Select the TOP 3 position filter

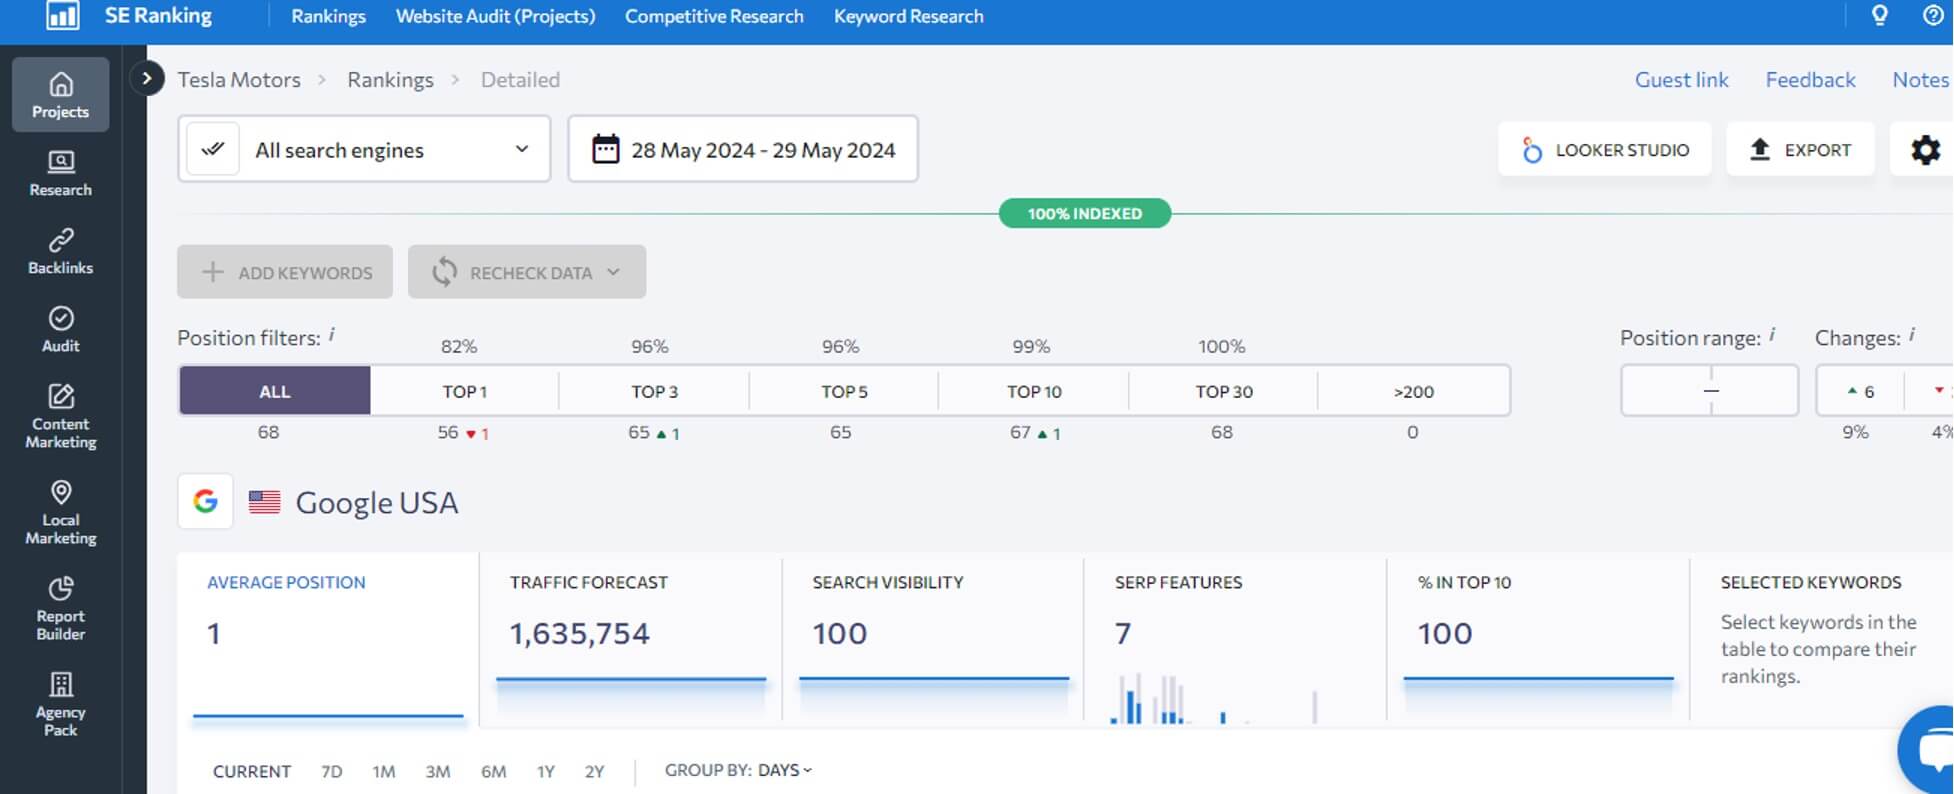[x=654, y=391]
